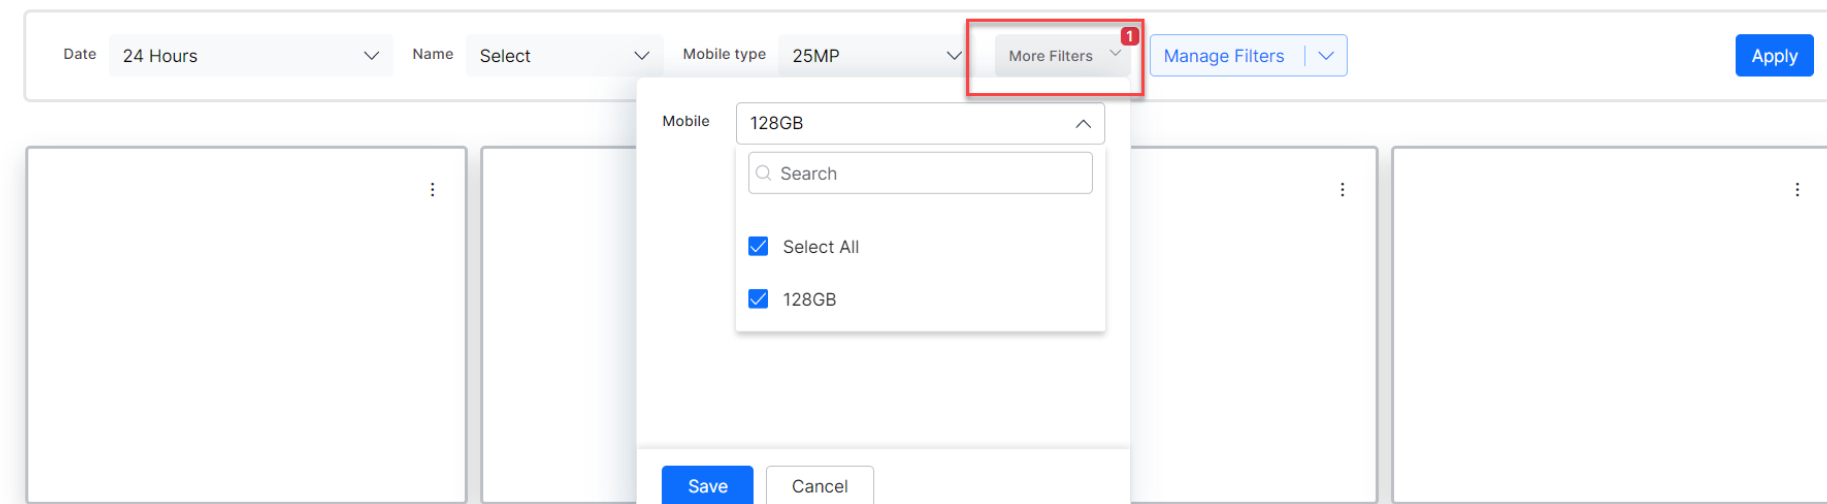
Task: Open three-dot menu on card right of filter popup
Action: click(1342, 190)
